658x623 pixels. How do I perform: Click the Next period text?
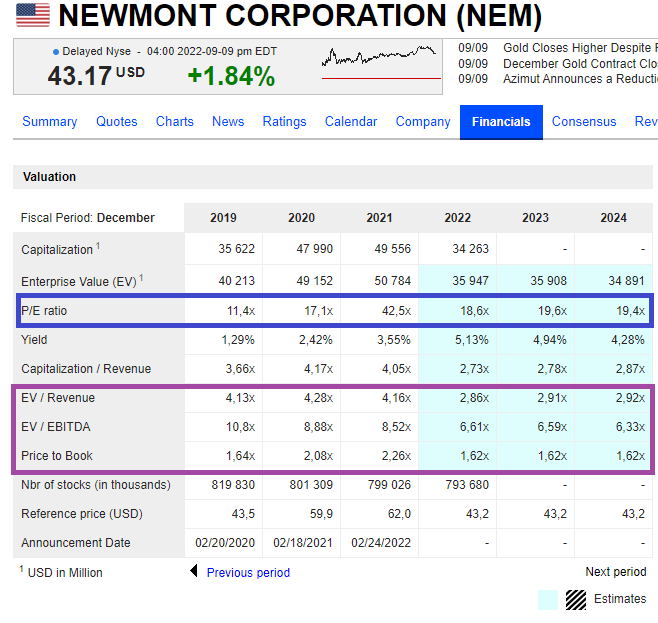615,572
